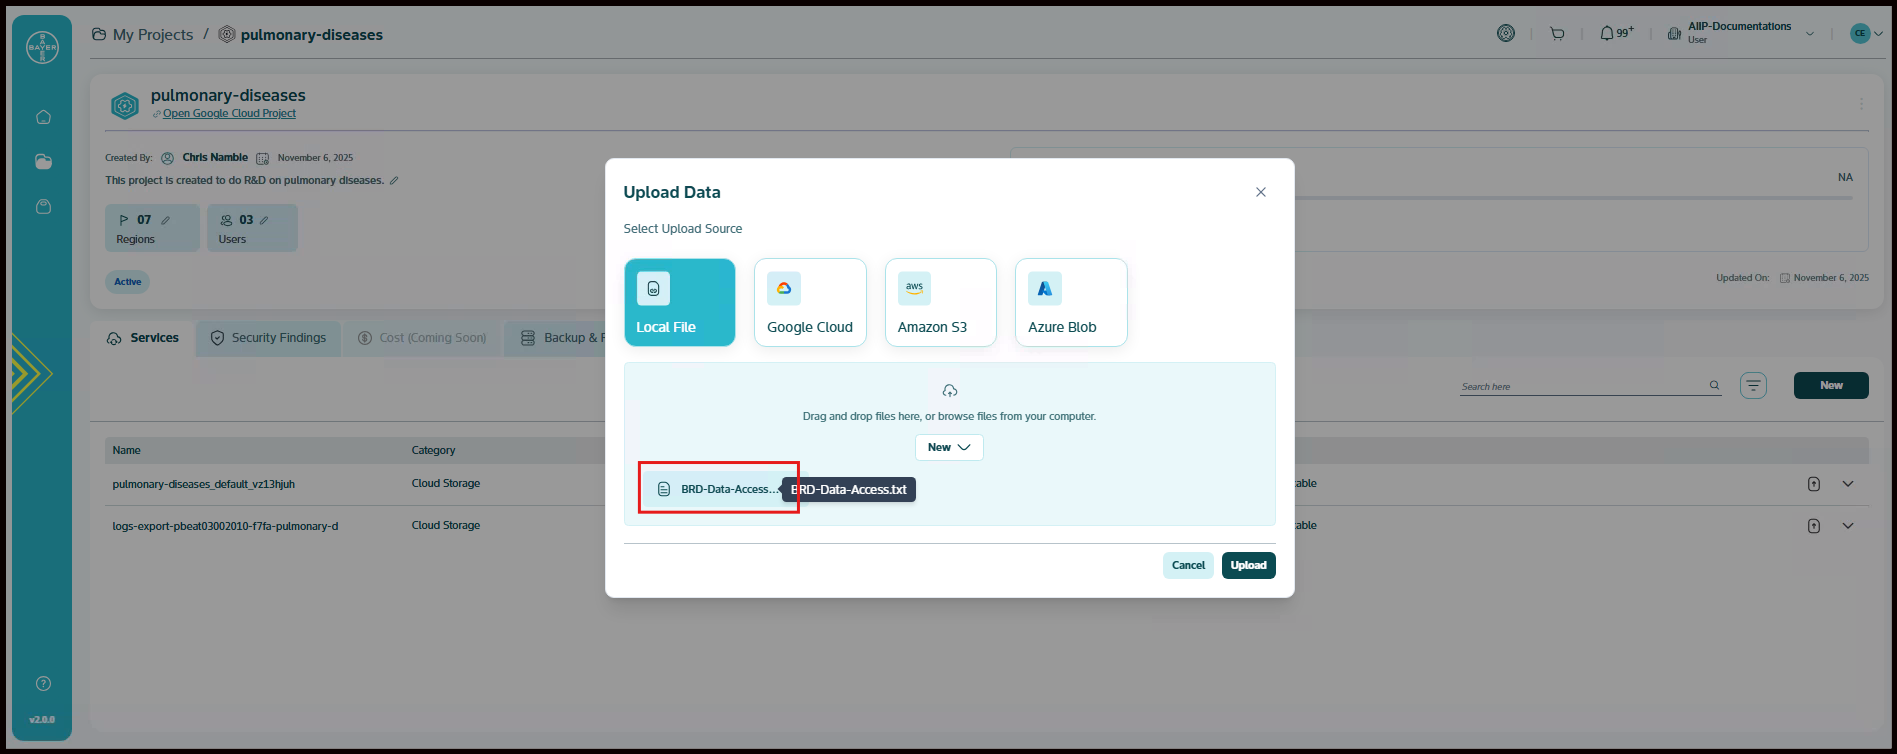
Task: Open the home icon in sidebar
Action: (43, 118)
